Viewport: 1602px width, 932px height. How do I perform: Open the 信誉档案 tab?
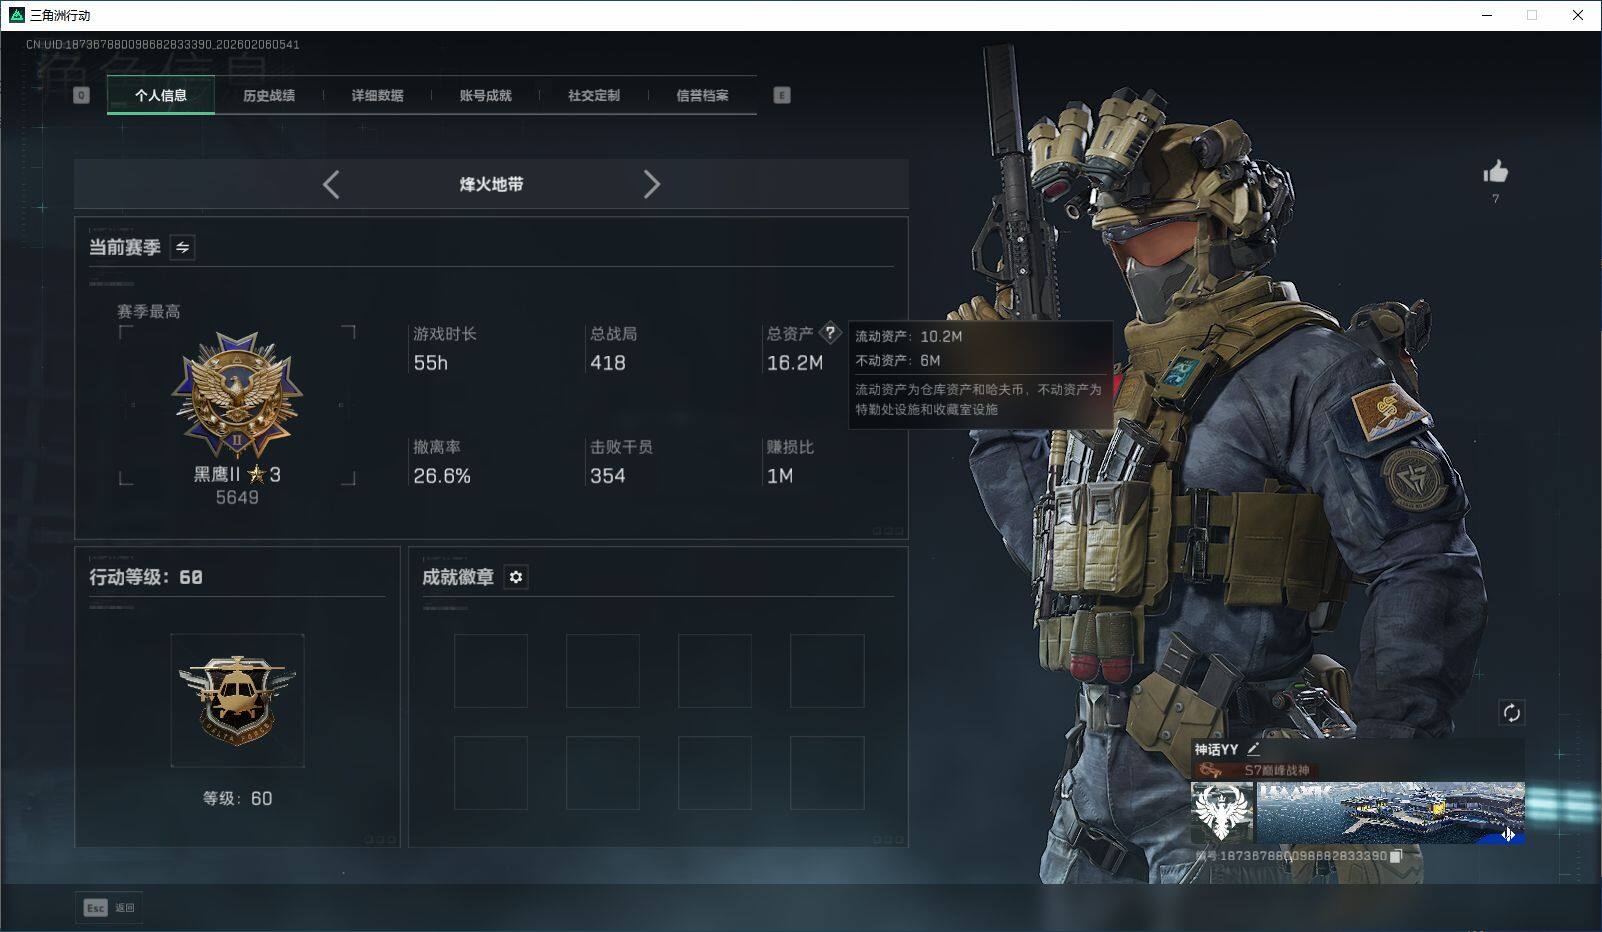click(702, 95)
